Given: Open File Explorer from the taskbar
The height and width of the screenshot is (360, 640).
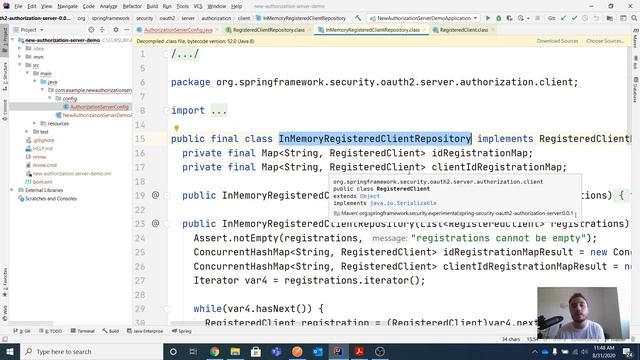Looking at the screenshot, I should [x=236, y=351].
